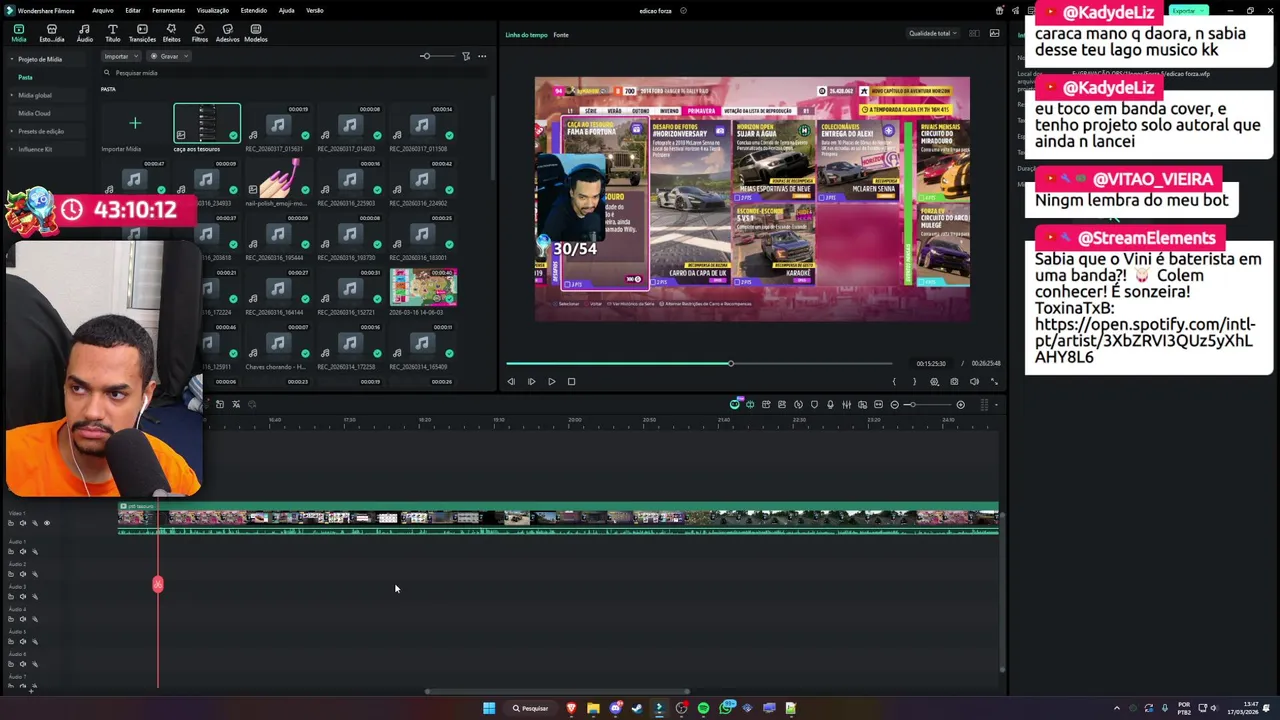Select the caça aos tesouros media thumbnail
Image resolution: width=1280 pixels, height=720 pixels.
click(x=207, y=124)
